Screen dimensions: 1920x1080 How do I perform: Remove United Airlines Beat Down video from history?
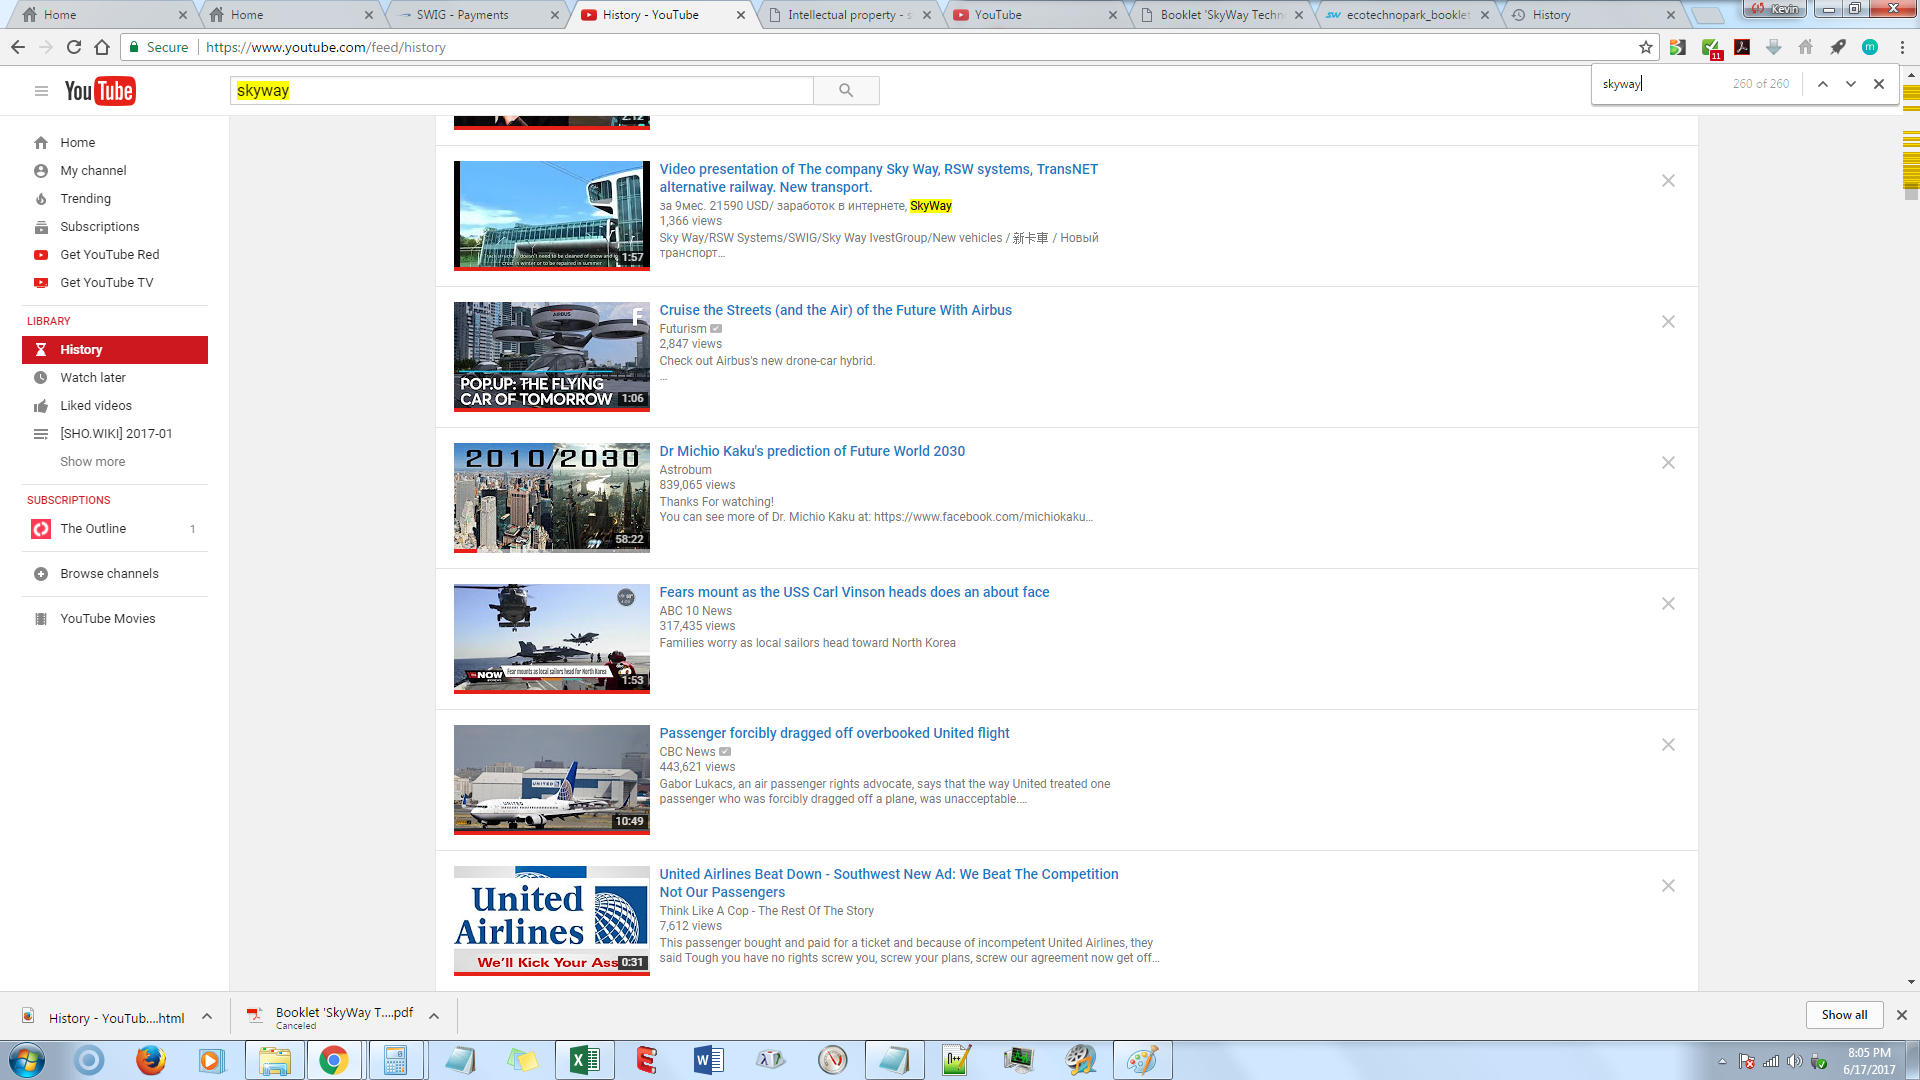click(1668, 886)
